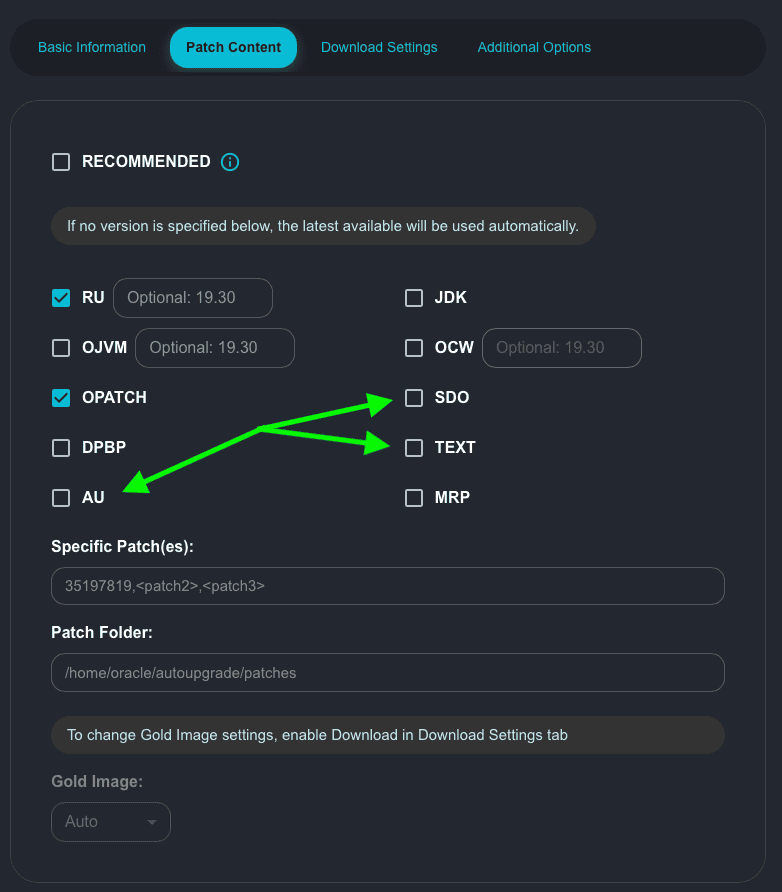The width and height of the screenshot is (782, 892).
Task: Click the Patch Folder text field
Action: point(387,673)
